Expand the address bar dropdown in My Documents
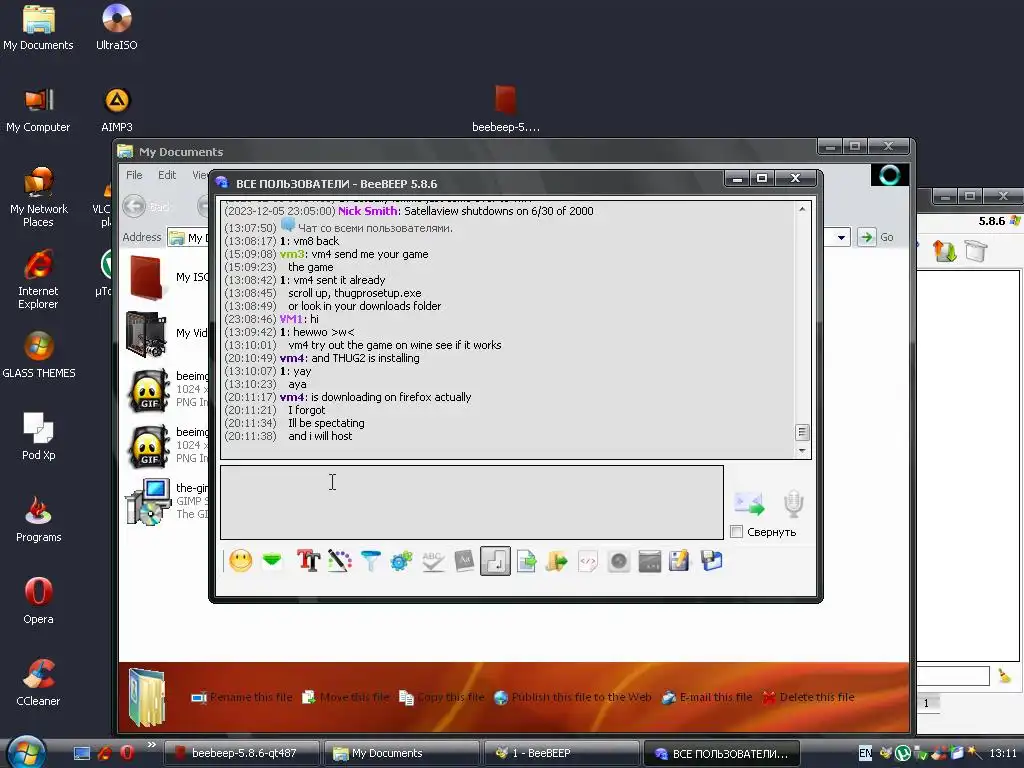The height and width of the screenshot is (768, 1024). 842,237
